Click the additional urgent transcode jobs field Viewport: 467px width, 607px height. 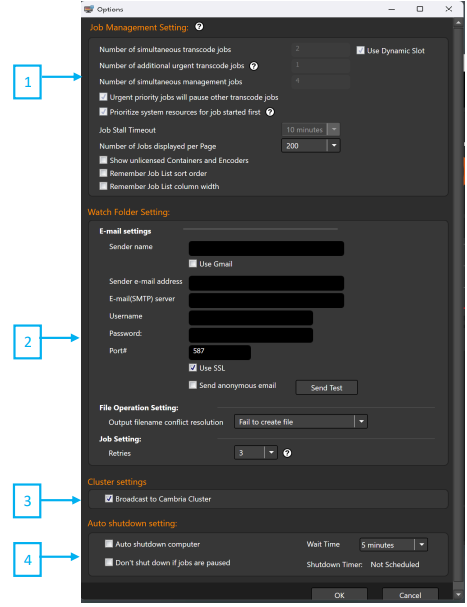point(321,65)
